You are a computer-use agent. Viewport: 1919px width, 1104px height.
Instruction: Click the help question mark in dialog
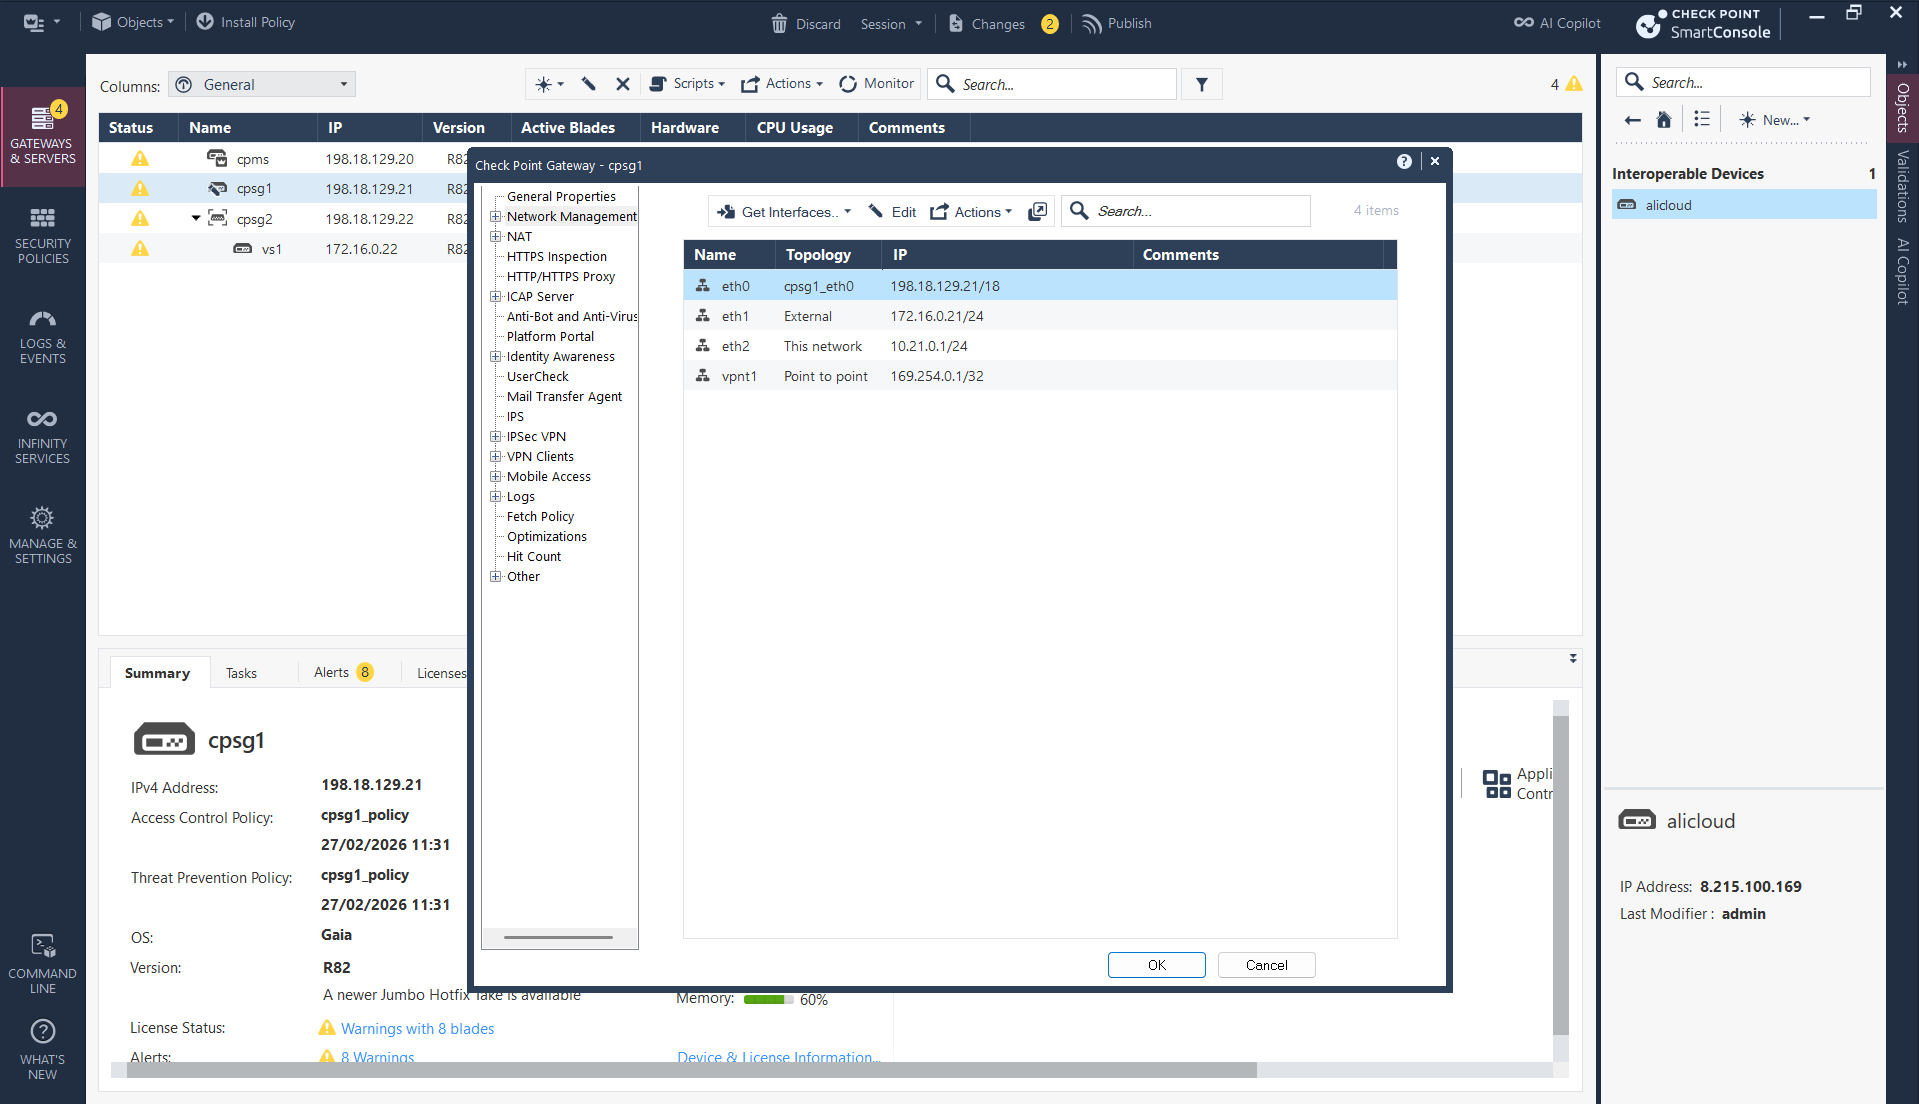[x=1404, y=162]
